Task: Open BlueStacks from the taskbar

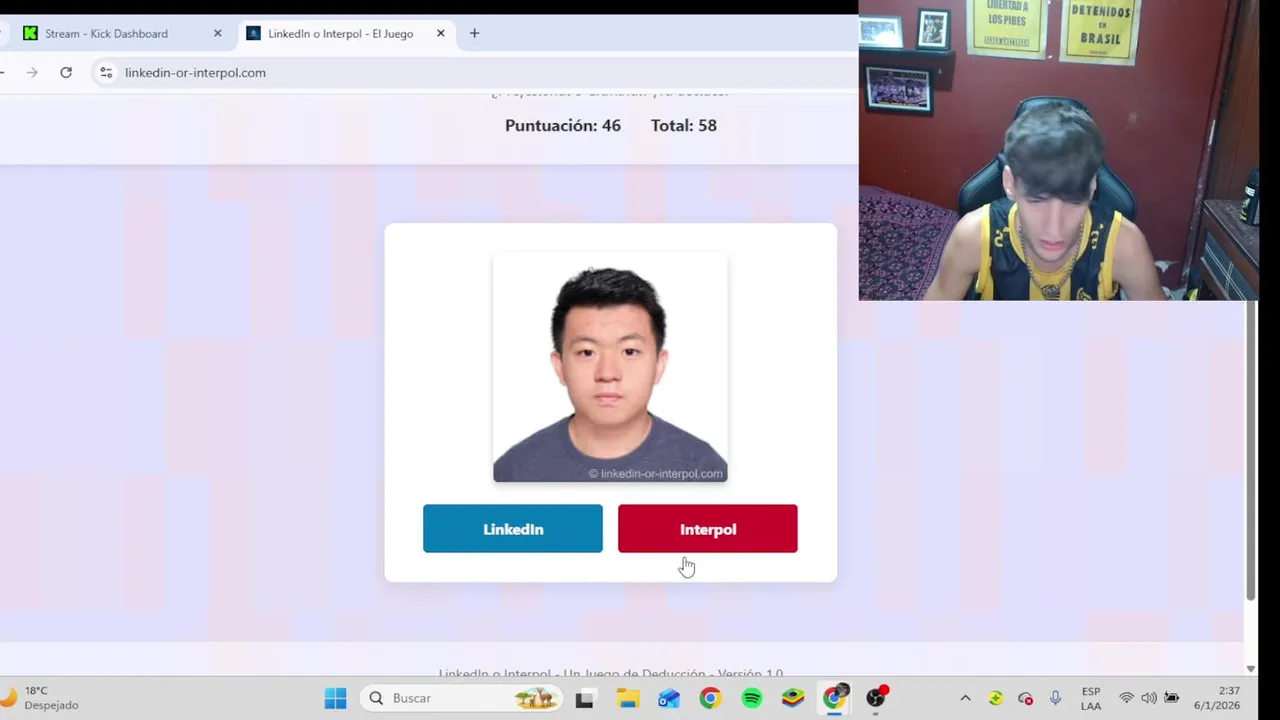Action: (x=793, y=698)
